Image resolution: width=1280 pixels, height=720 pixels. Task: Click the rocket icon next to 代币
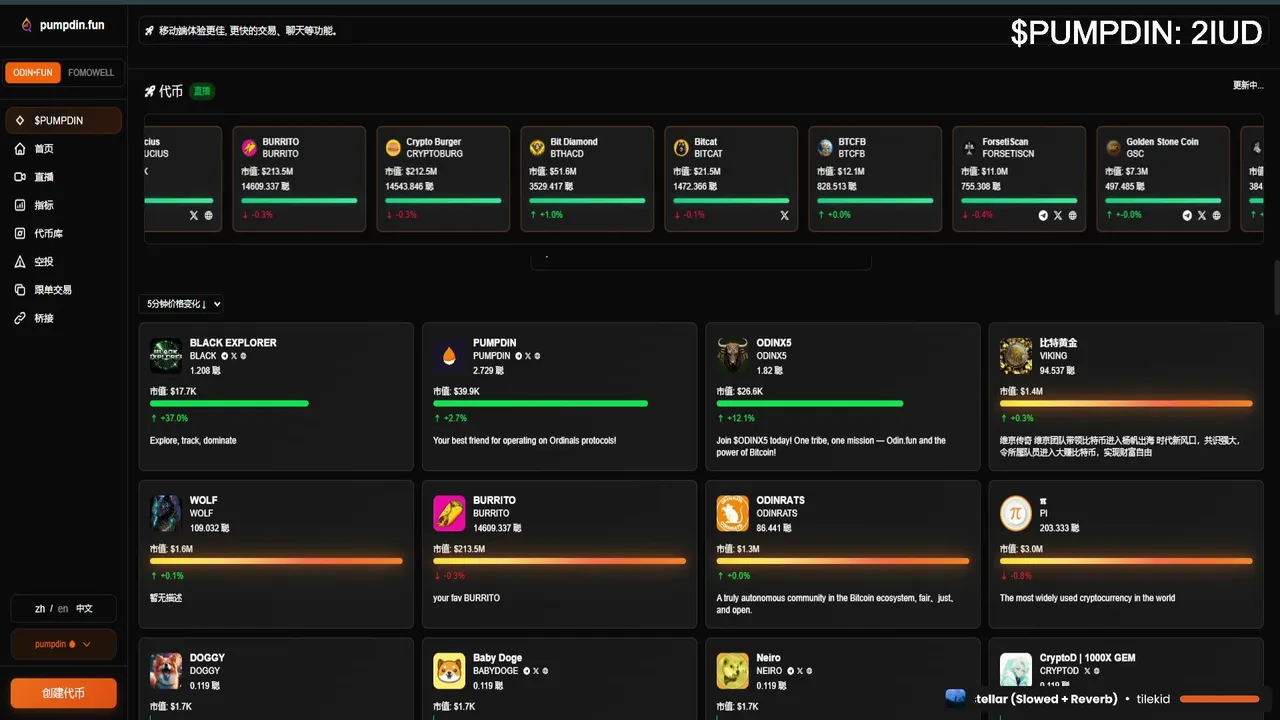(x=150, y=91)
